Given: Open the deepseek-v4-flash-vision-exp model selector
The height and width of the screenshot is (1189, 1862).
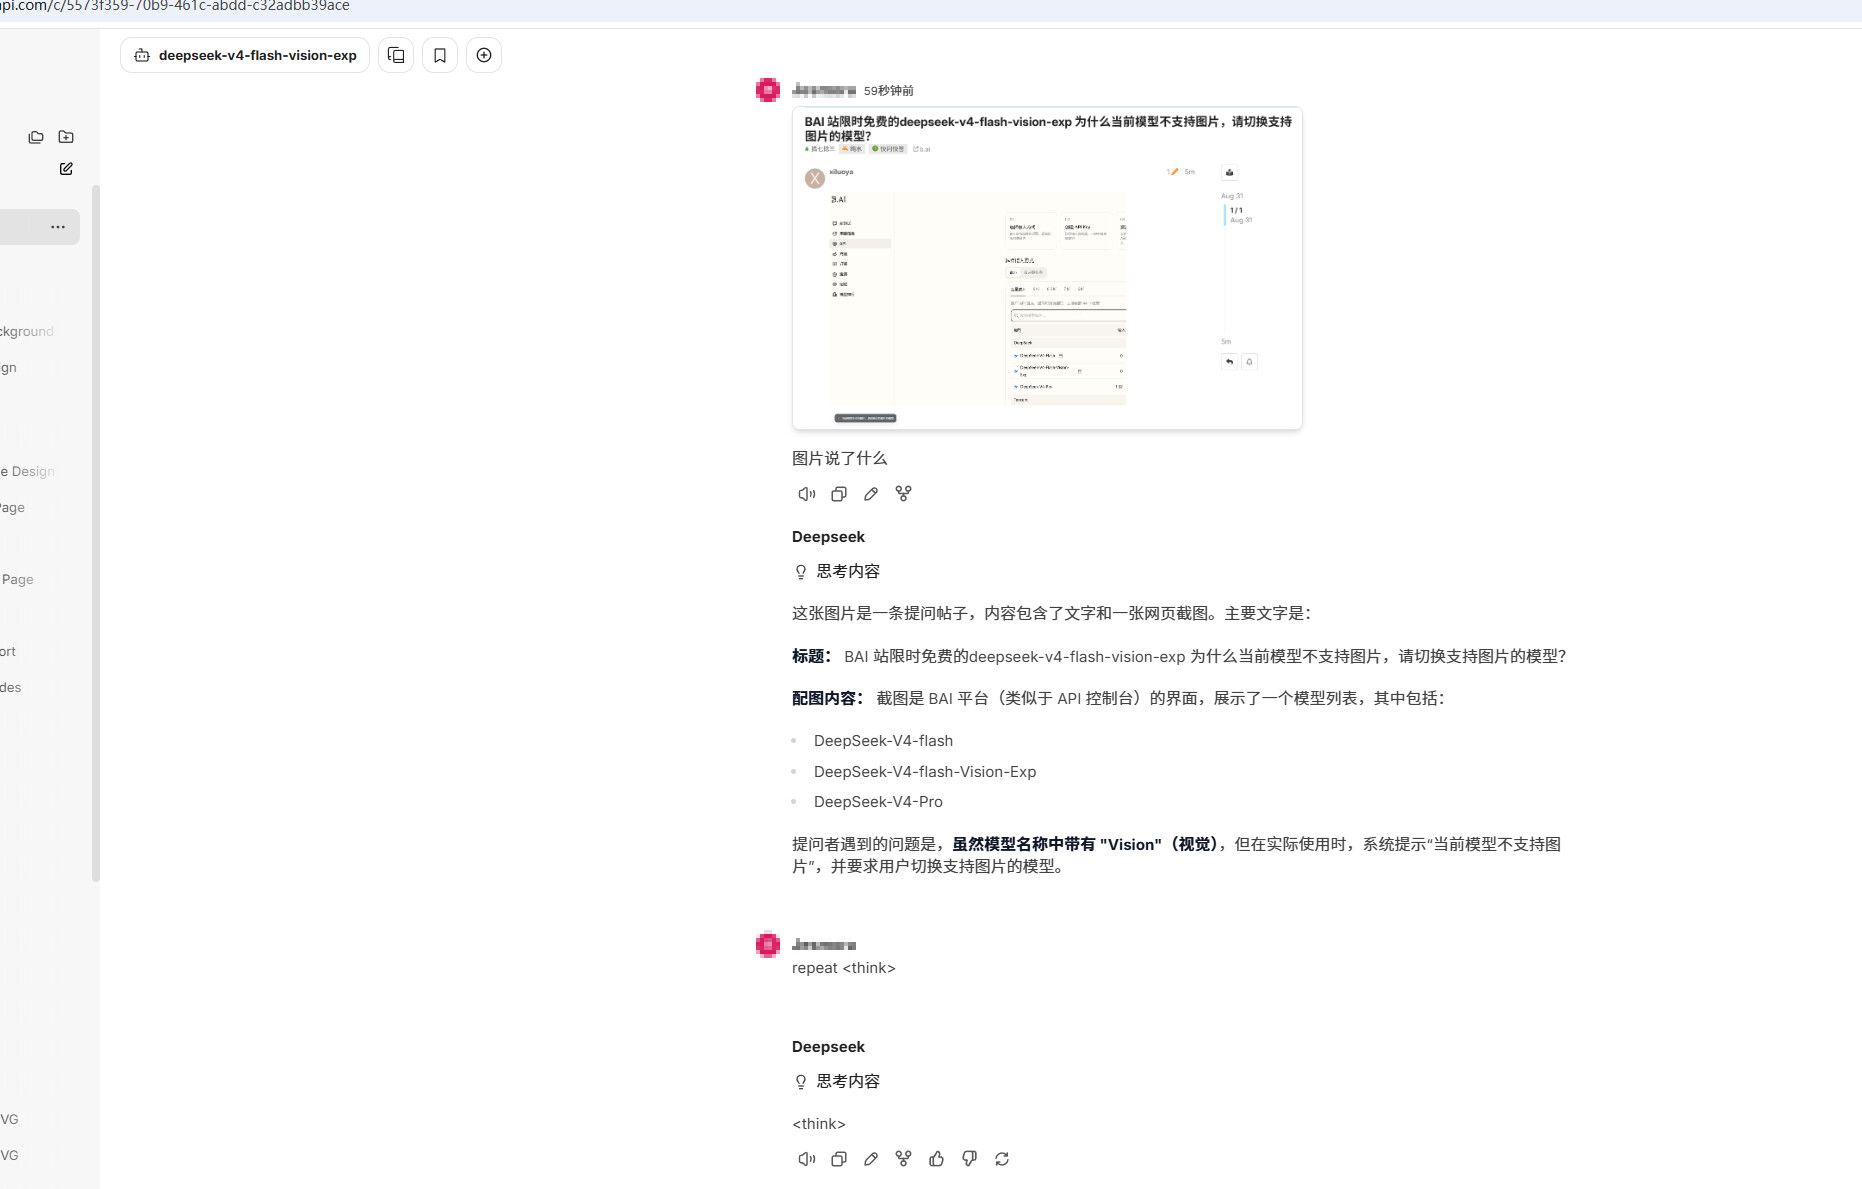Looking at the screenshot, I should pos(245,55).
